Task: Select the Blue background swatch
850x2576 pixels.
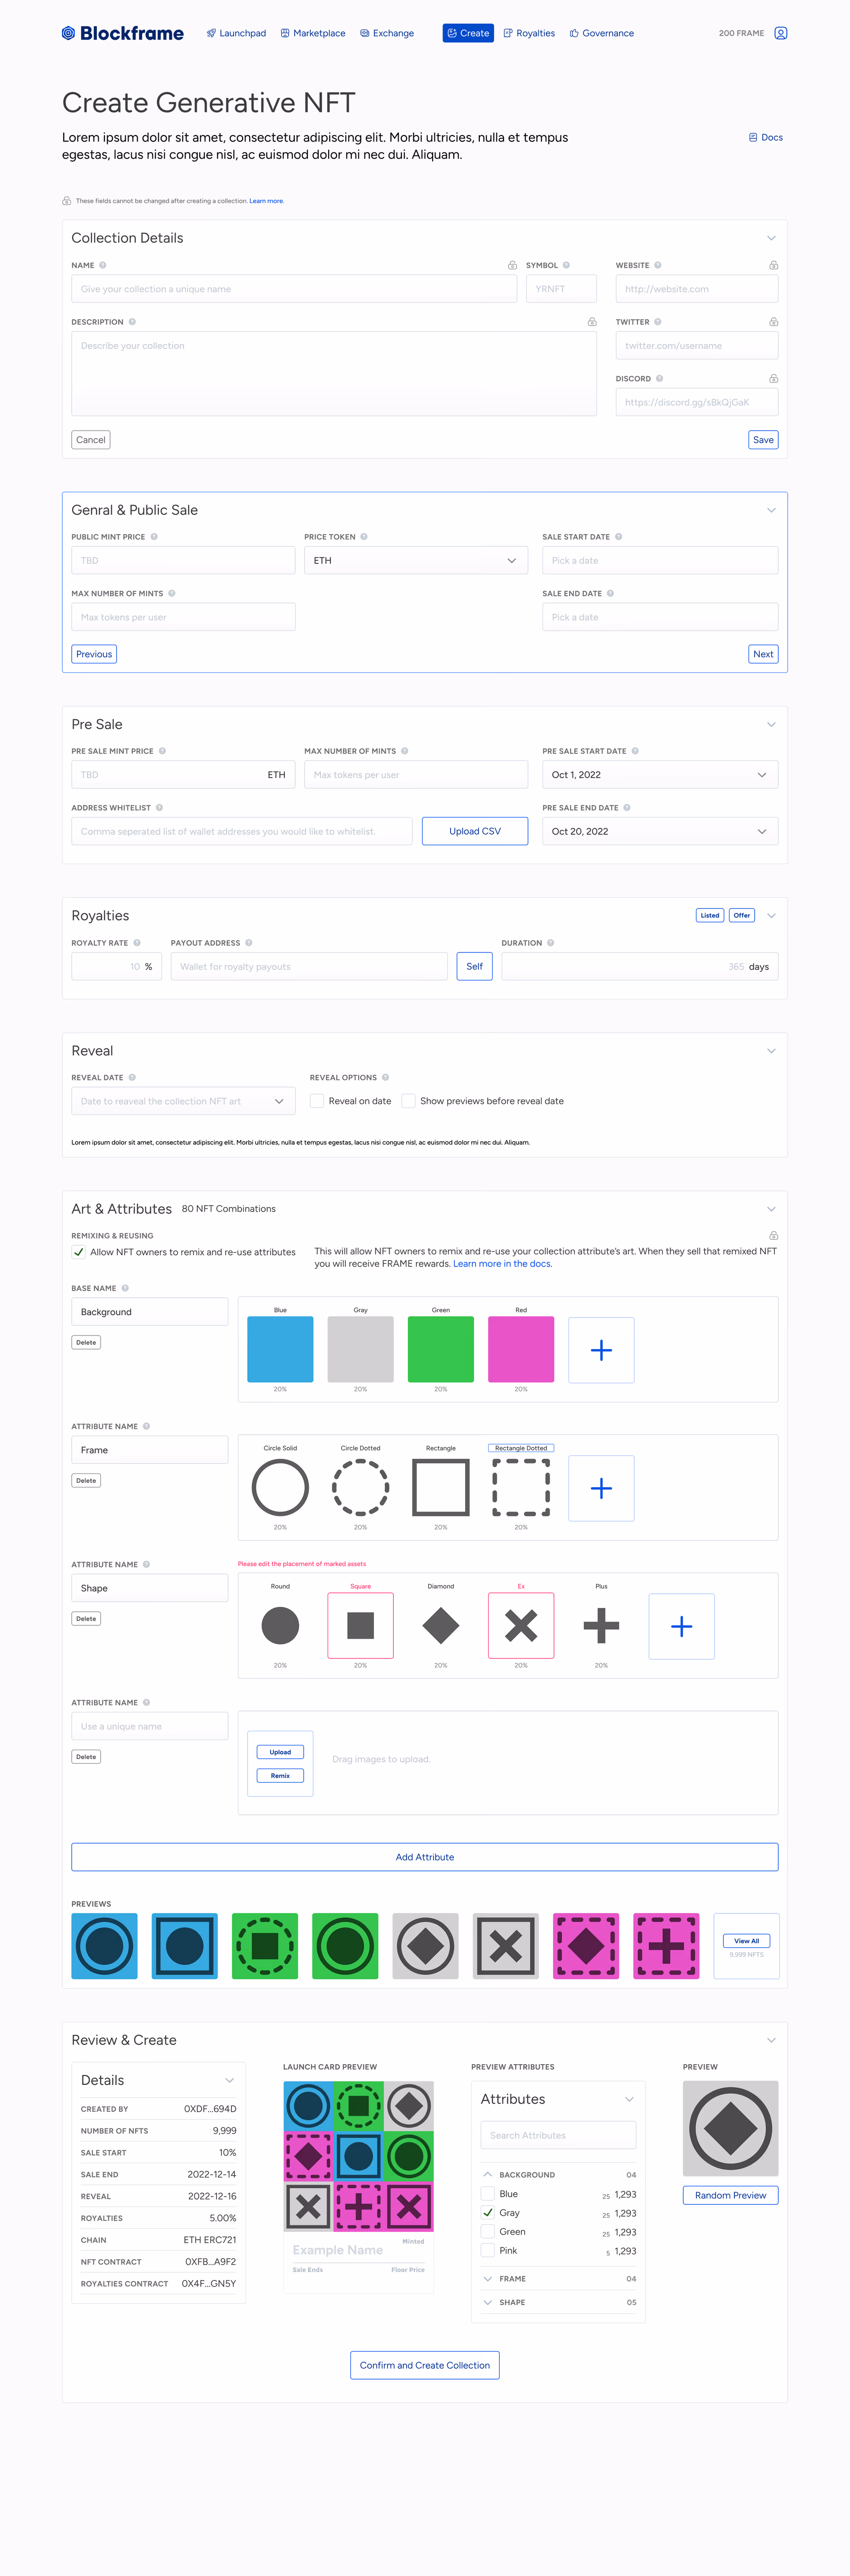Action: (280, 1350)
